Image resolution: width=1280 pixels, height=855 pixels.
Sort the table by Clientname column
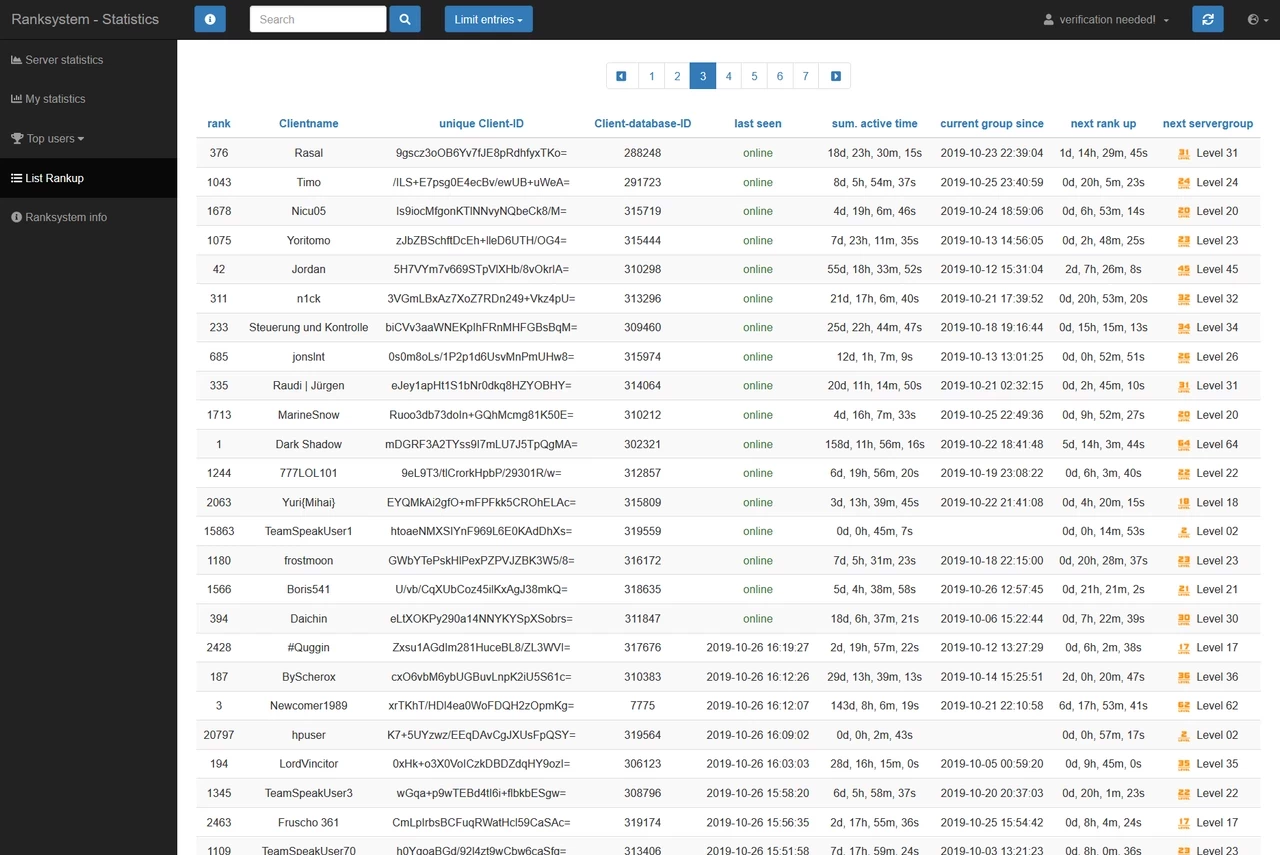[308, 123]
